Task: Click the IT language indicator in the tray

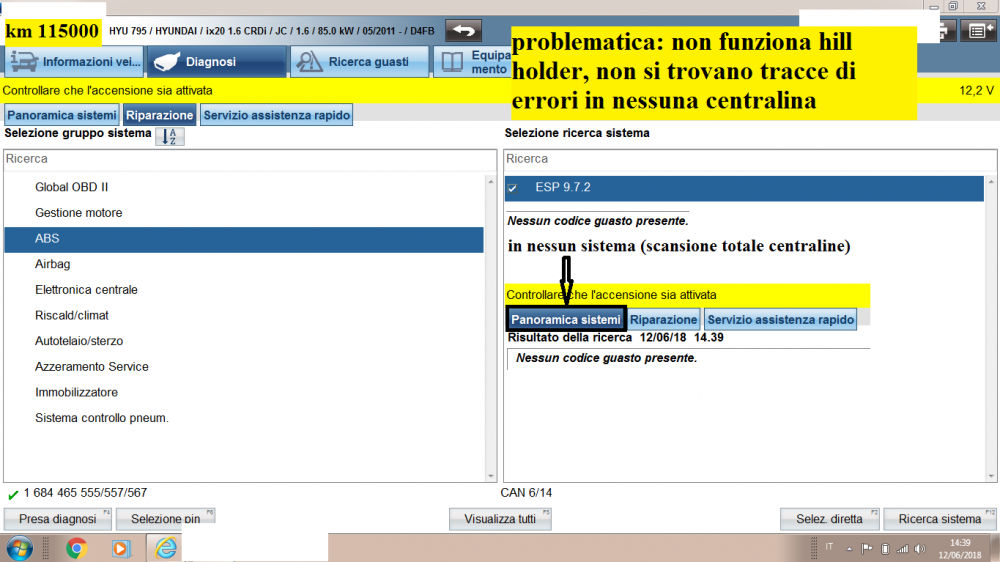Action: point(829,547)
